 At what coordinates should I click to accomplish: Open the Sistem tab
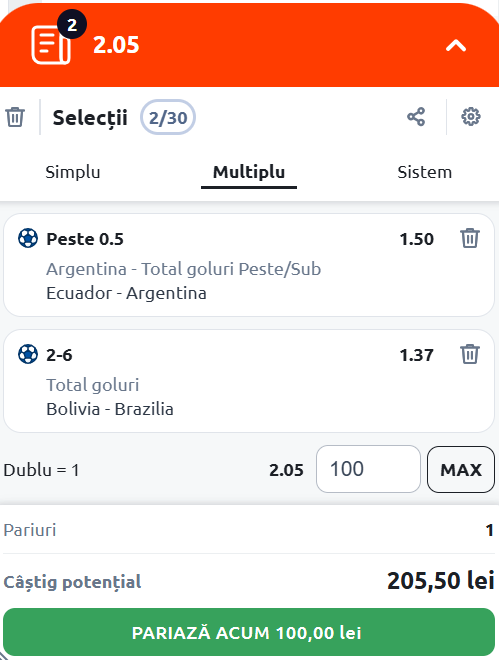pos(425,172)
